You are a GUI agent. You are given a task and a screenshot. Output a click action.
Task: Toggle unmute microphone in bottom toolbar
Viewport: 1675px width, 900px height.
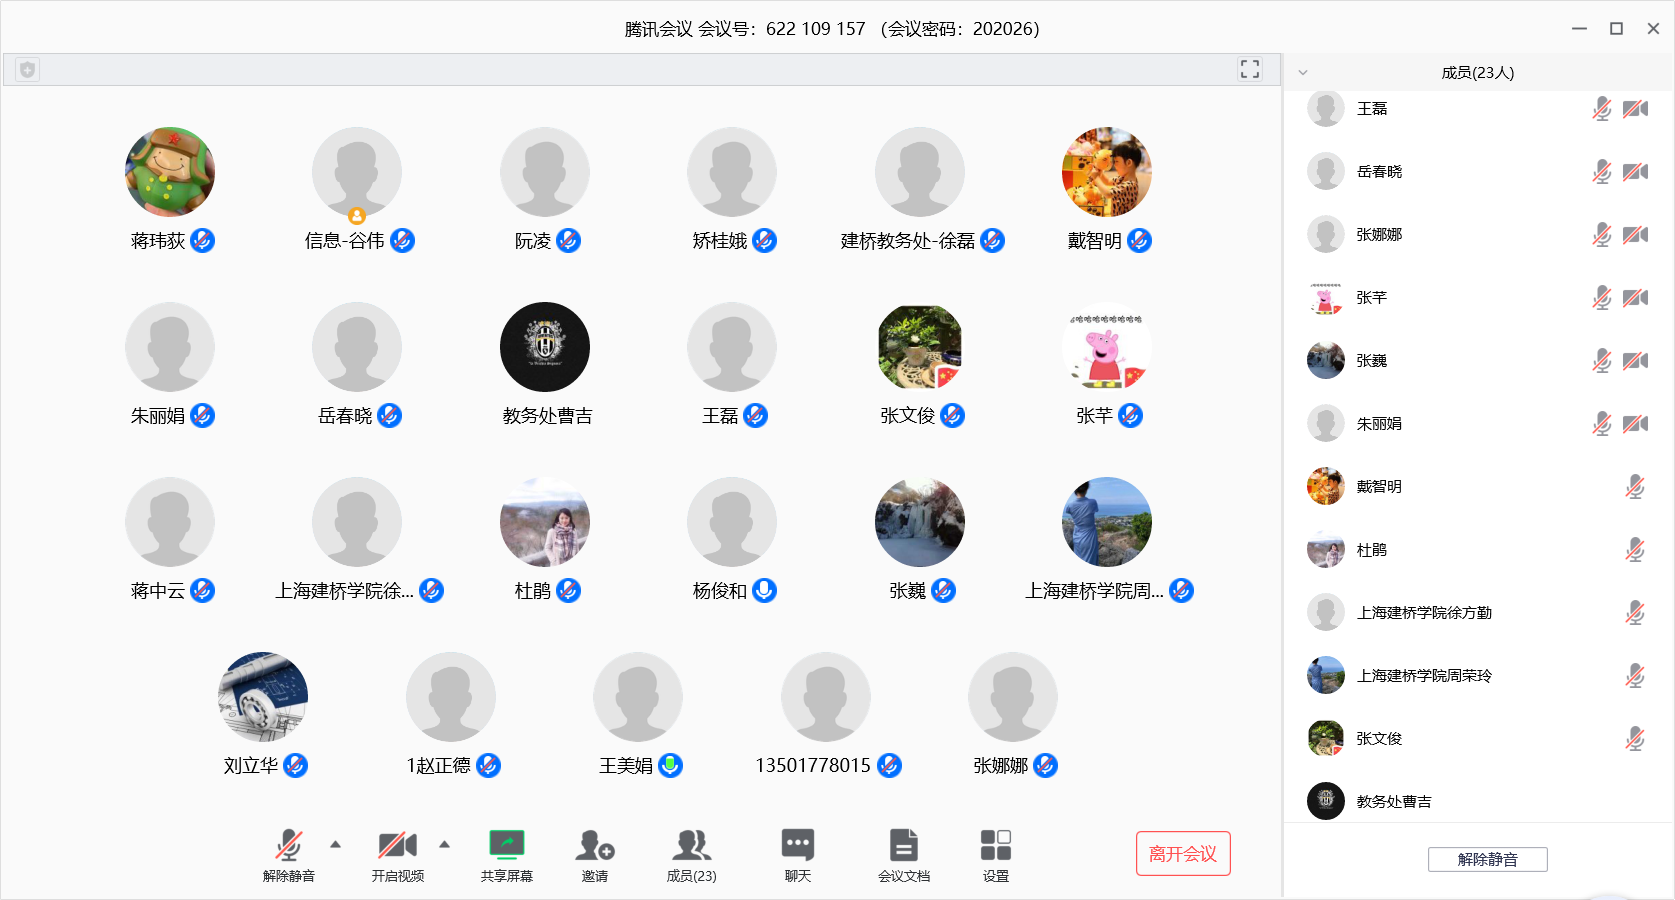click(288, 846)
